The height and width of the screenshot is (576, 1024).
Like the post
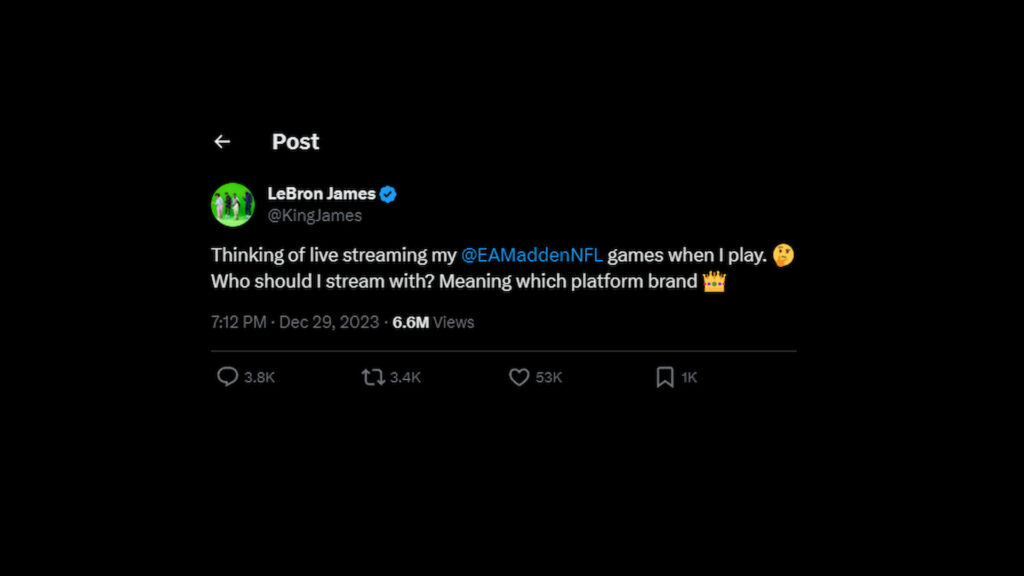click(x=518, y=377)
